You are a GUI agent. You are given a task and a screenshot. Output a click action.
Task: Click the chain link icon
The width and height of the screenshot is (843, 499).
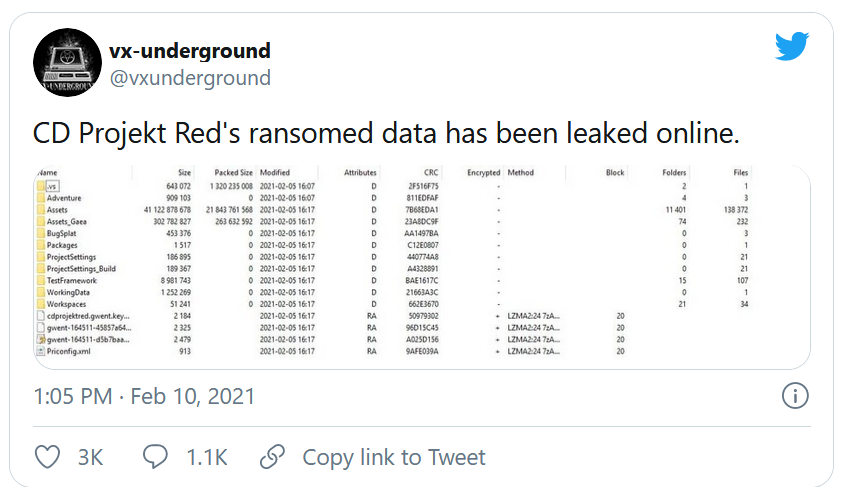coord(272,457)
